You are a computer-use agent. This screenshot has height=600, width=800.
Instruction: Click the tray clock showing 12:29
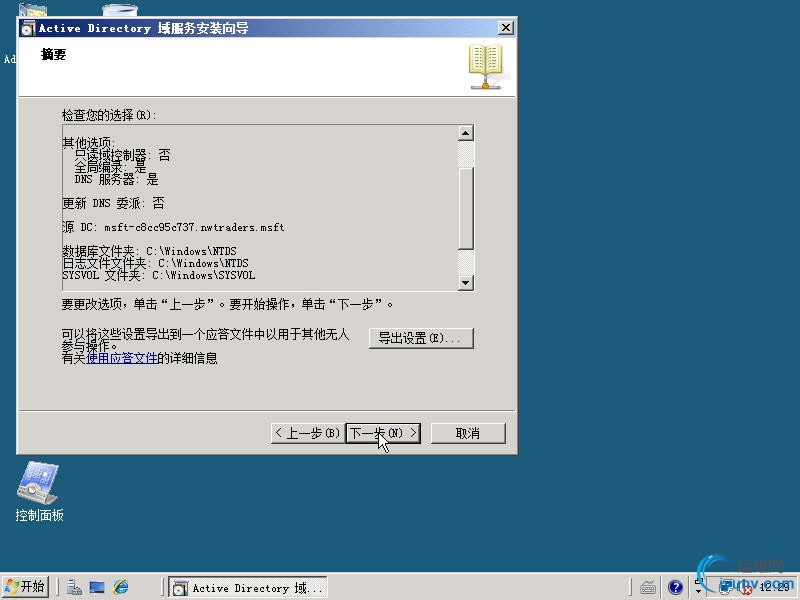point(774,587)
